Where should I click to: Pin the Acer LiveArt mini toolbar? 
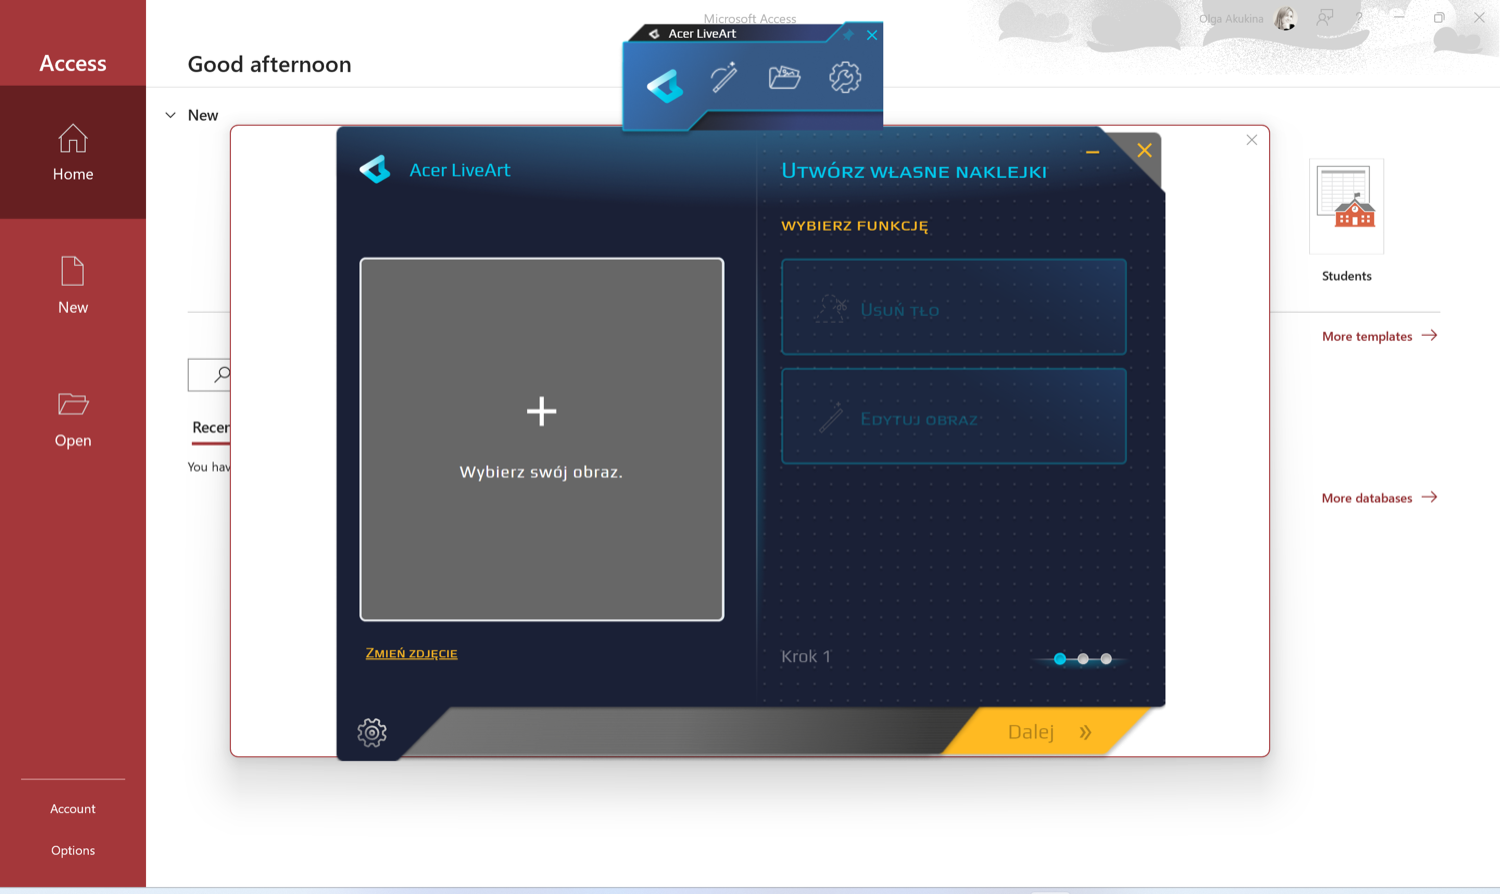point(848,35)
